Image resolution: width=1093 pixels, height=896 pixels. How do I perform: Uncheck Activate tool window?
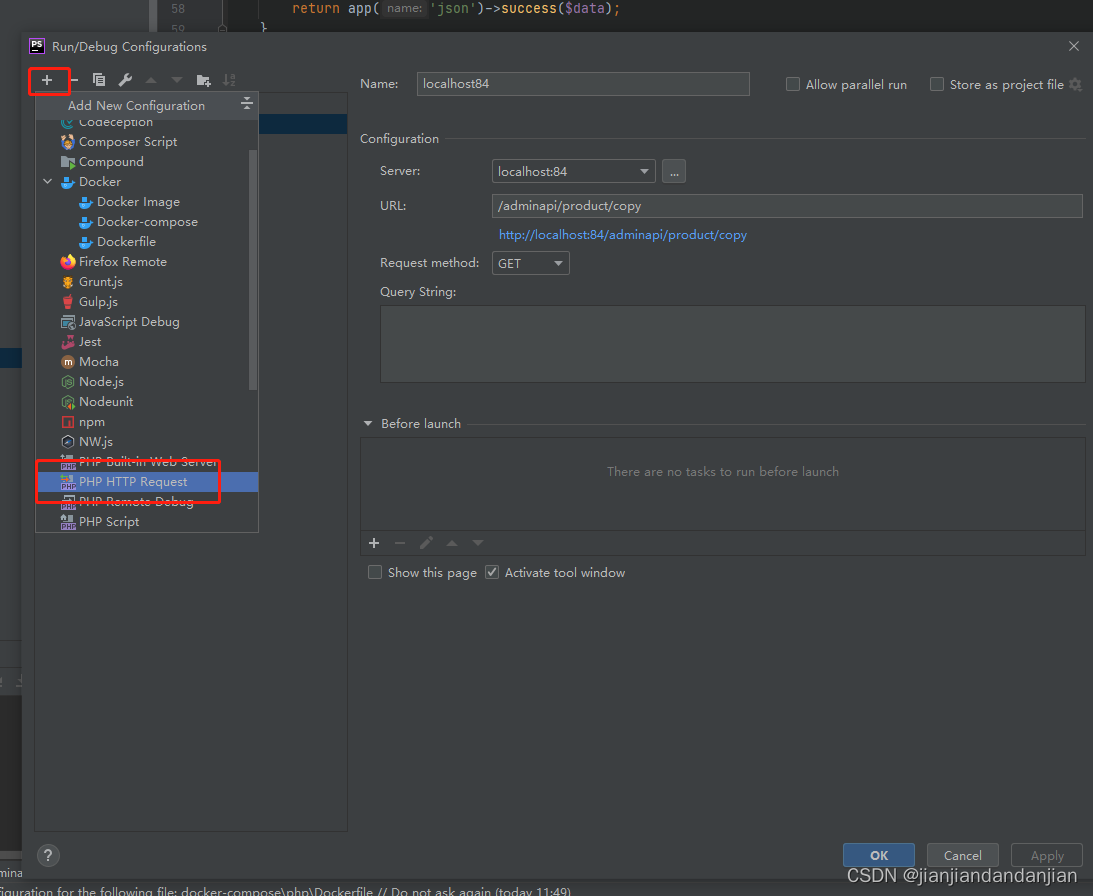(x=492, y=572)
